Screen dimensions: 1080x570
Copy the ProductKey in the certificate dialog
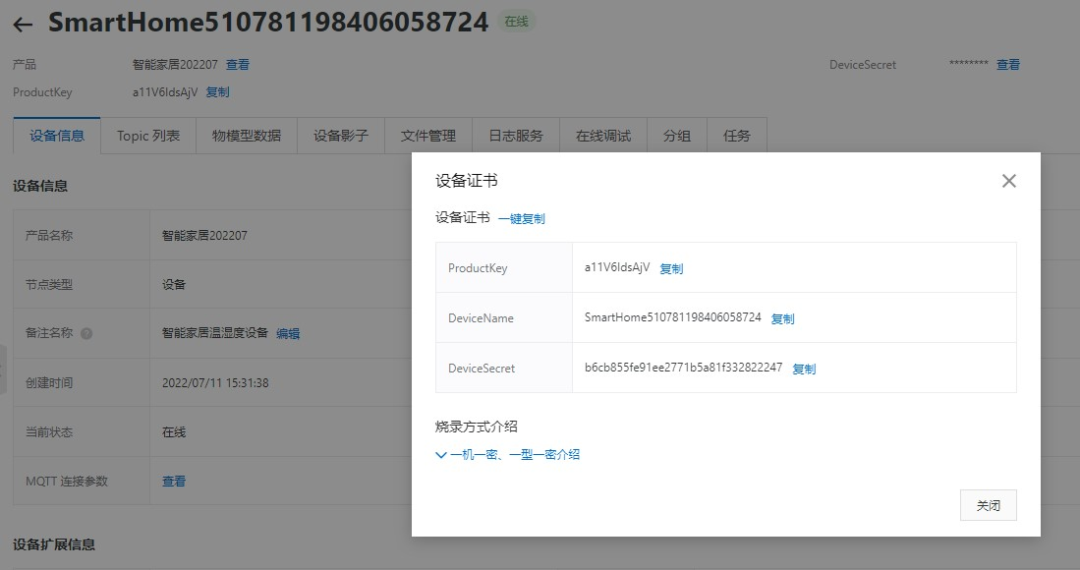click(x=671, y=269)
